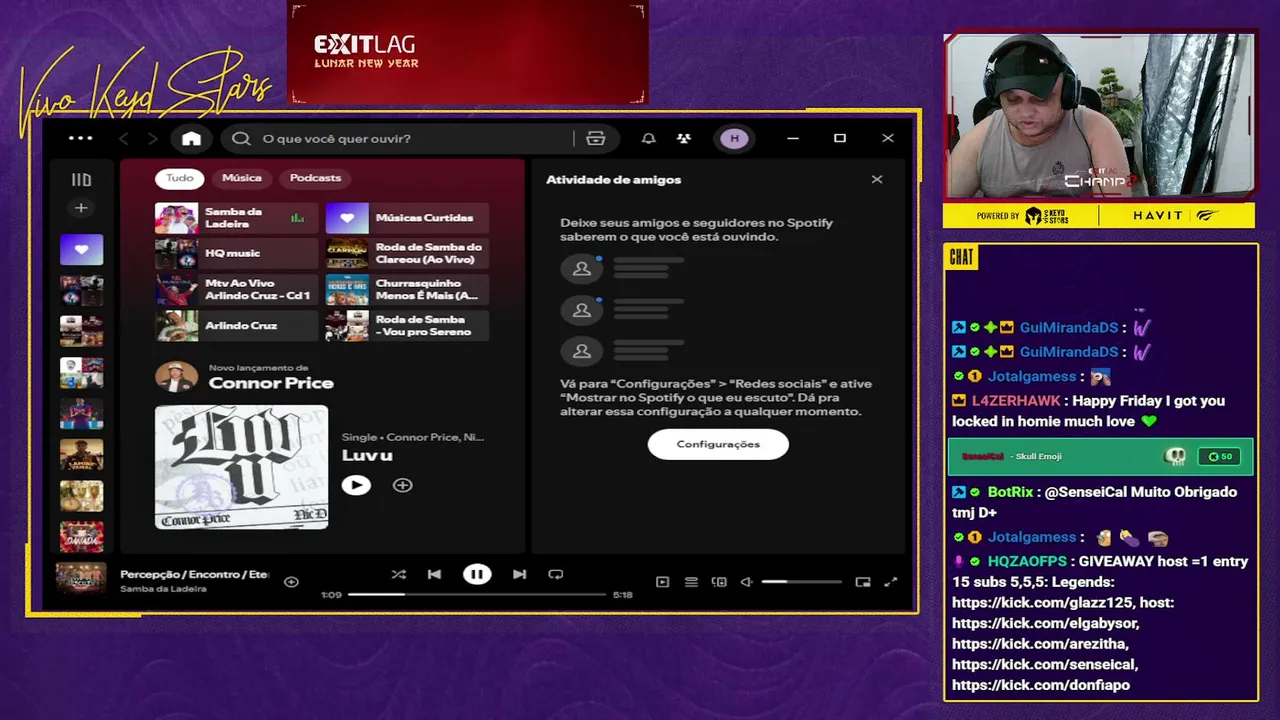Viewport: 1280px width, 720px height.
Task: Click BotRix username in chat
Action: pyautogui.click(x=1010, y=492)
